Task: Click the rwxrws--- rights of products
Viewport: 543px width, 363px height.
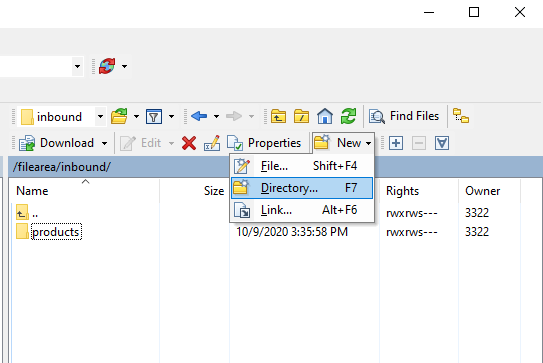Action: 411,232
